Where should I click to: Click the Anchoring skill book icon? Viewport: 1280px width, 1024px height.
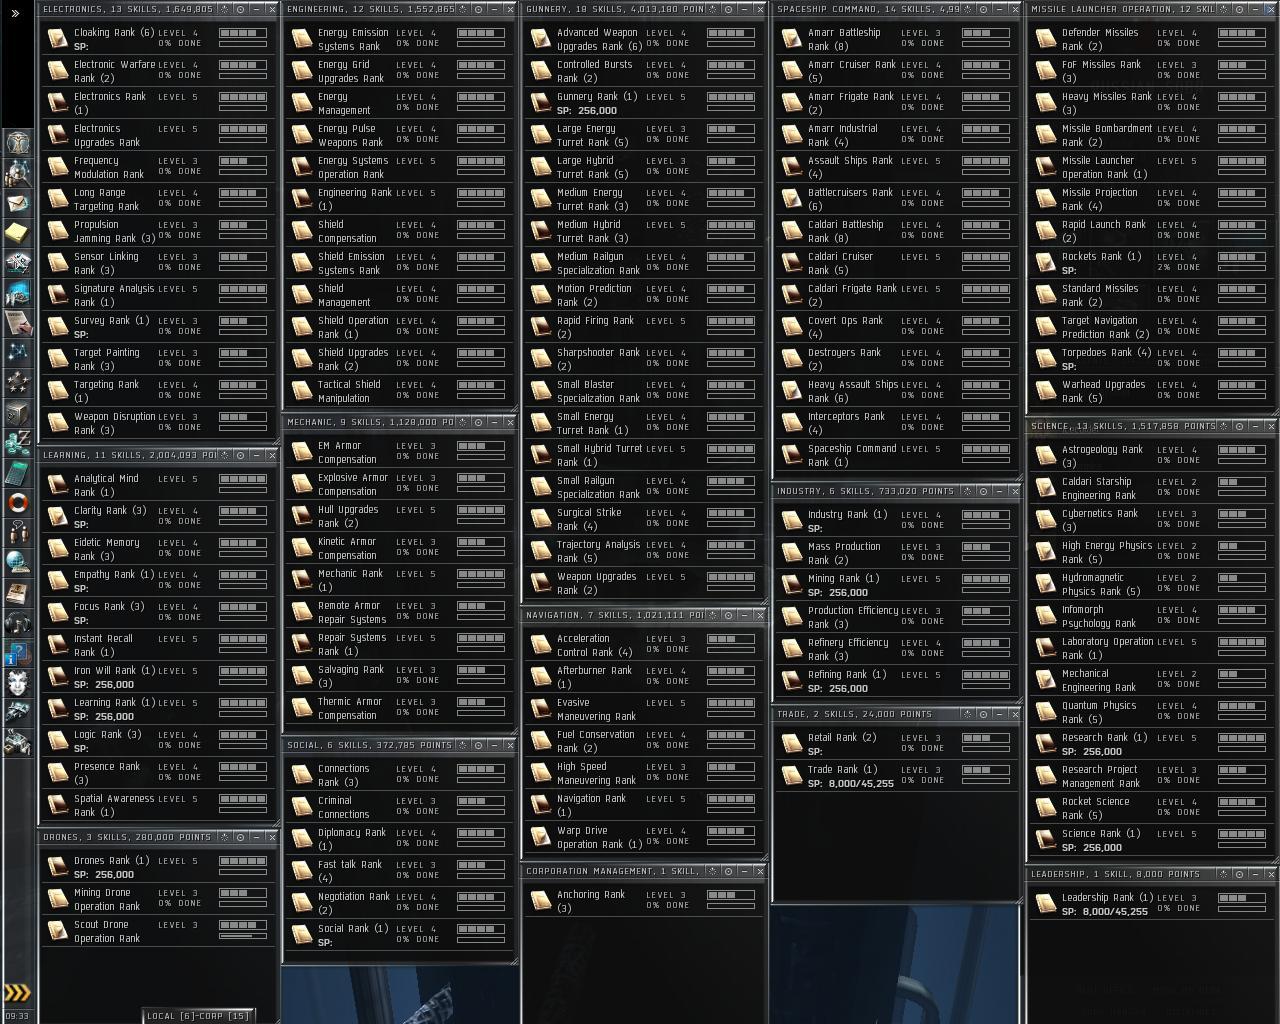[x=541, y=901]
